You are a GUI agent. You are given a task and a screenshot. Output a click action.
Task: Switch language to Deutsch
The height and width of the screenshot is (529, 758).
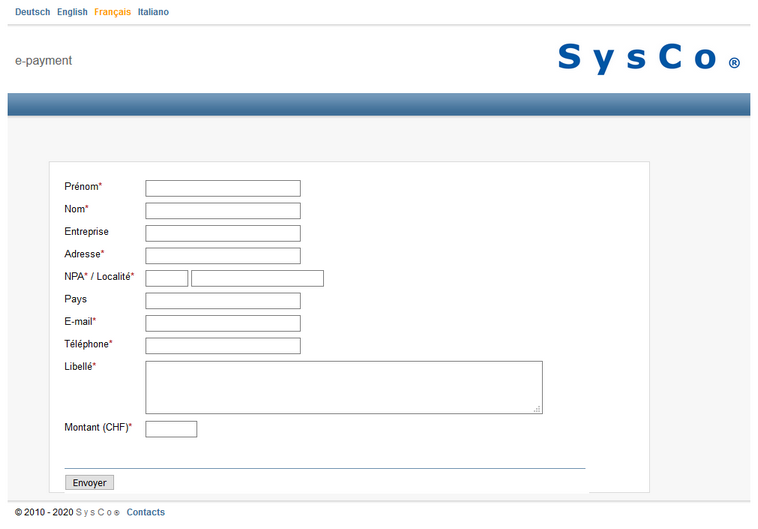[32, 12]
